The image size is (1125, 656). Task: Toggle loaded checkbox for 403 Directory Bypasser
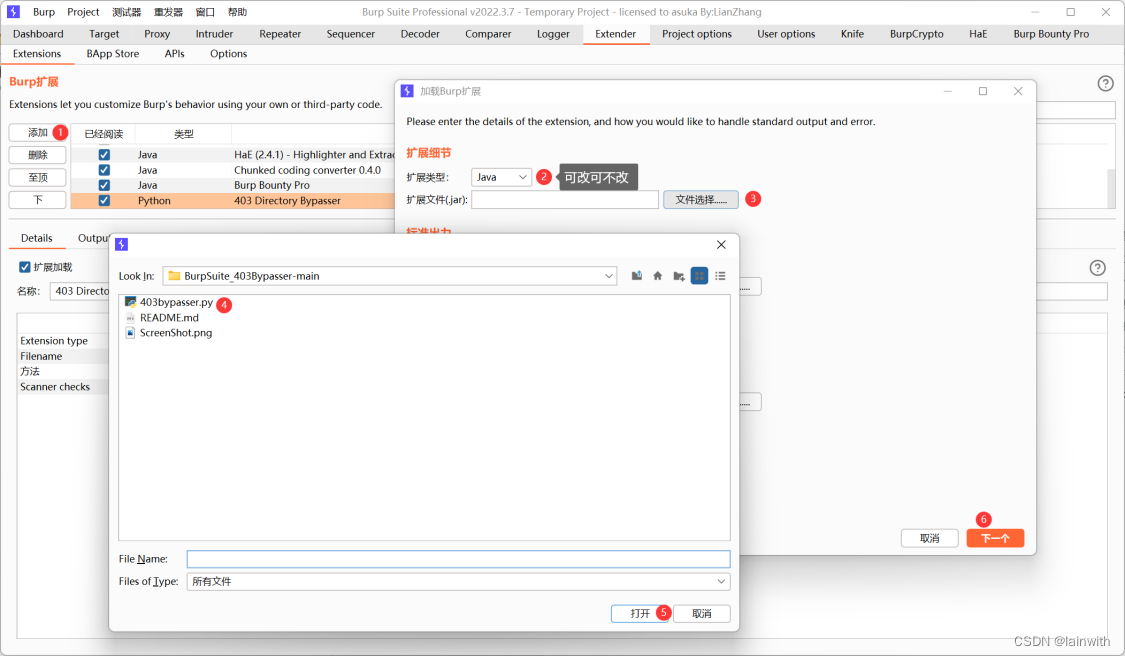[x=104, y=200]
